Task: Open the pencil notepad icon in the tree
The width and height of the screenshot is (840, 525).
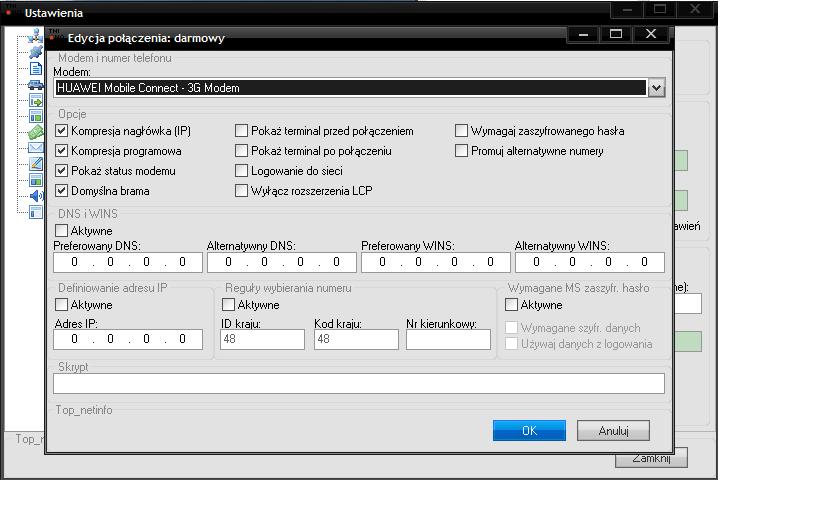Action: click(x=36, y=164)
